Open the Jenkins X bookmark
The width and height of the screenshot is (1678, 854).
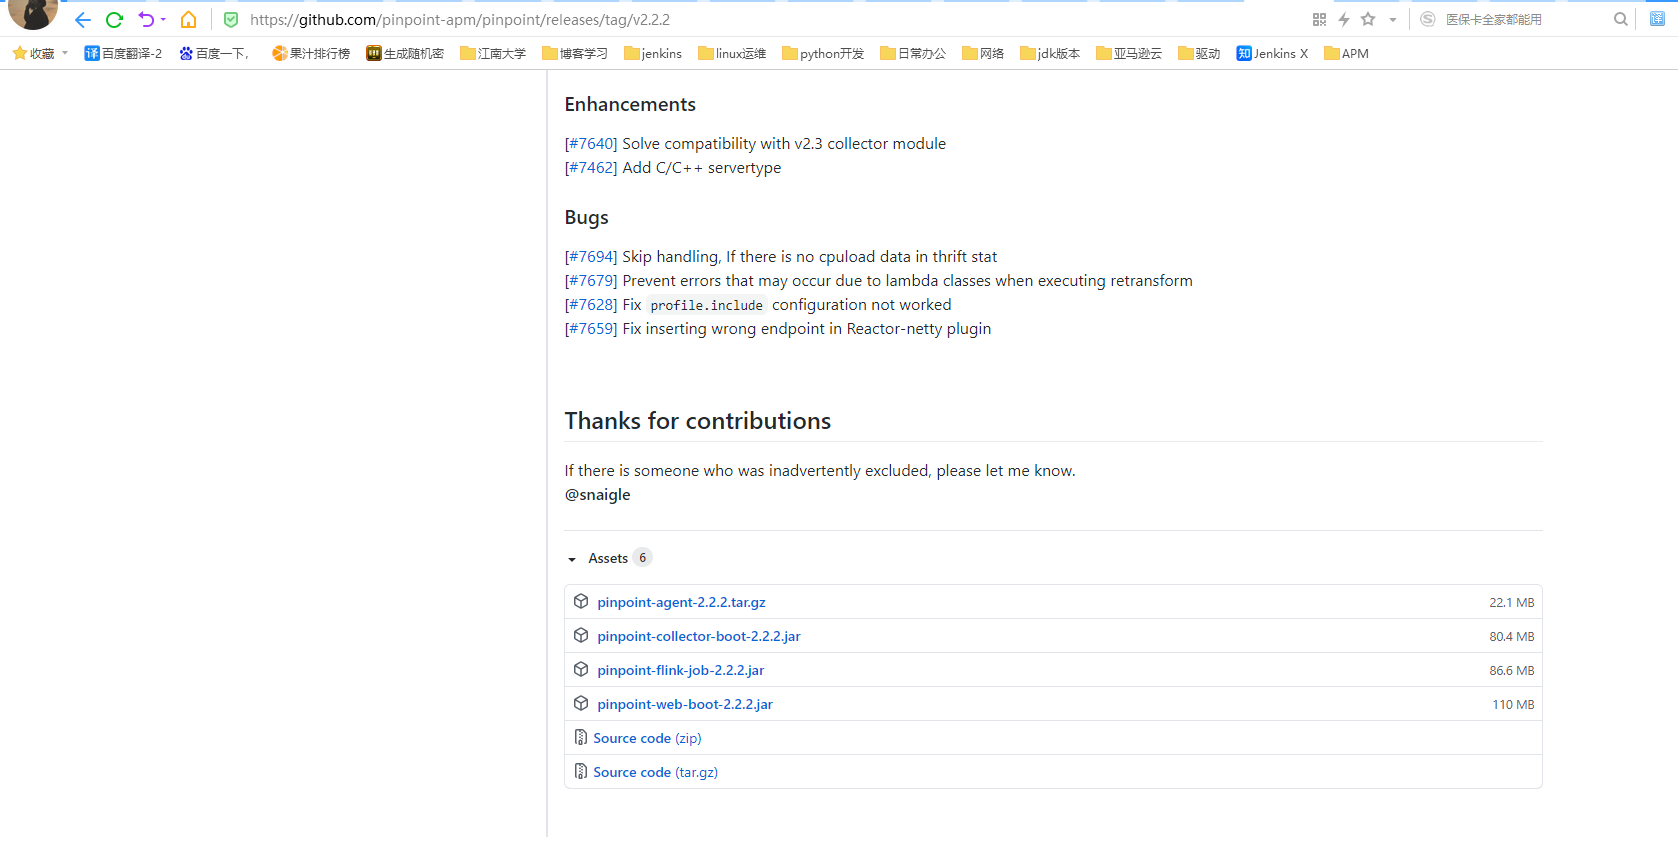(x=1272, y=54)
